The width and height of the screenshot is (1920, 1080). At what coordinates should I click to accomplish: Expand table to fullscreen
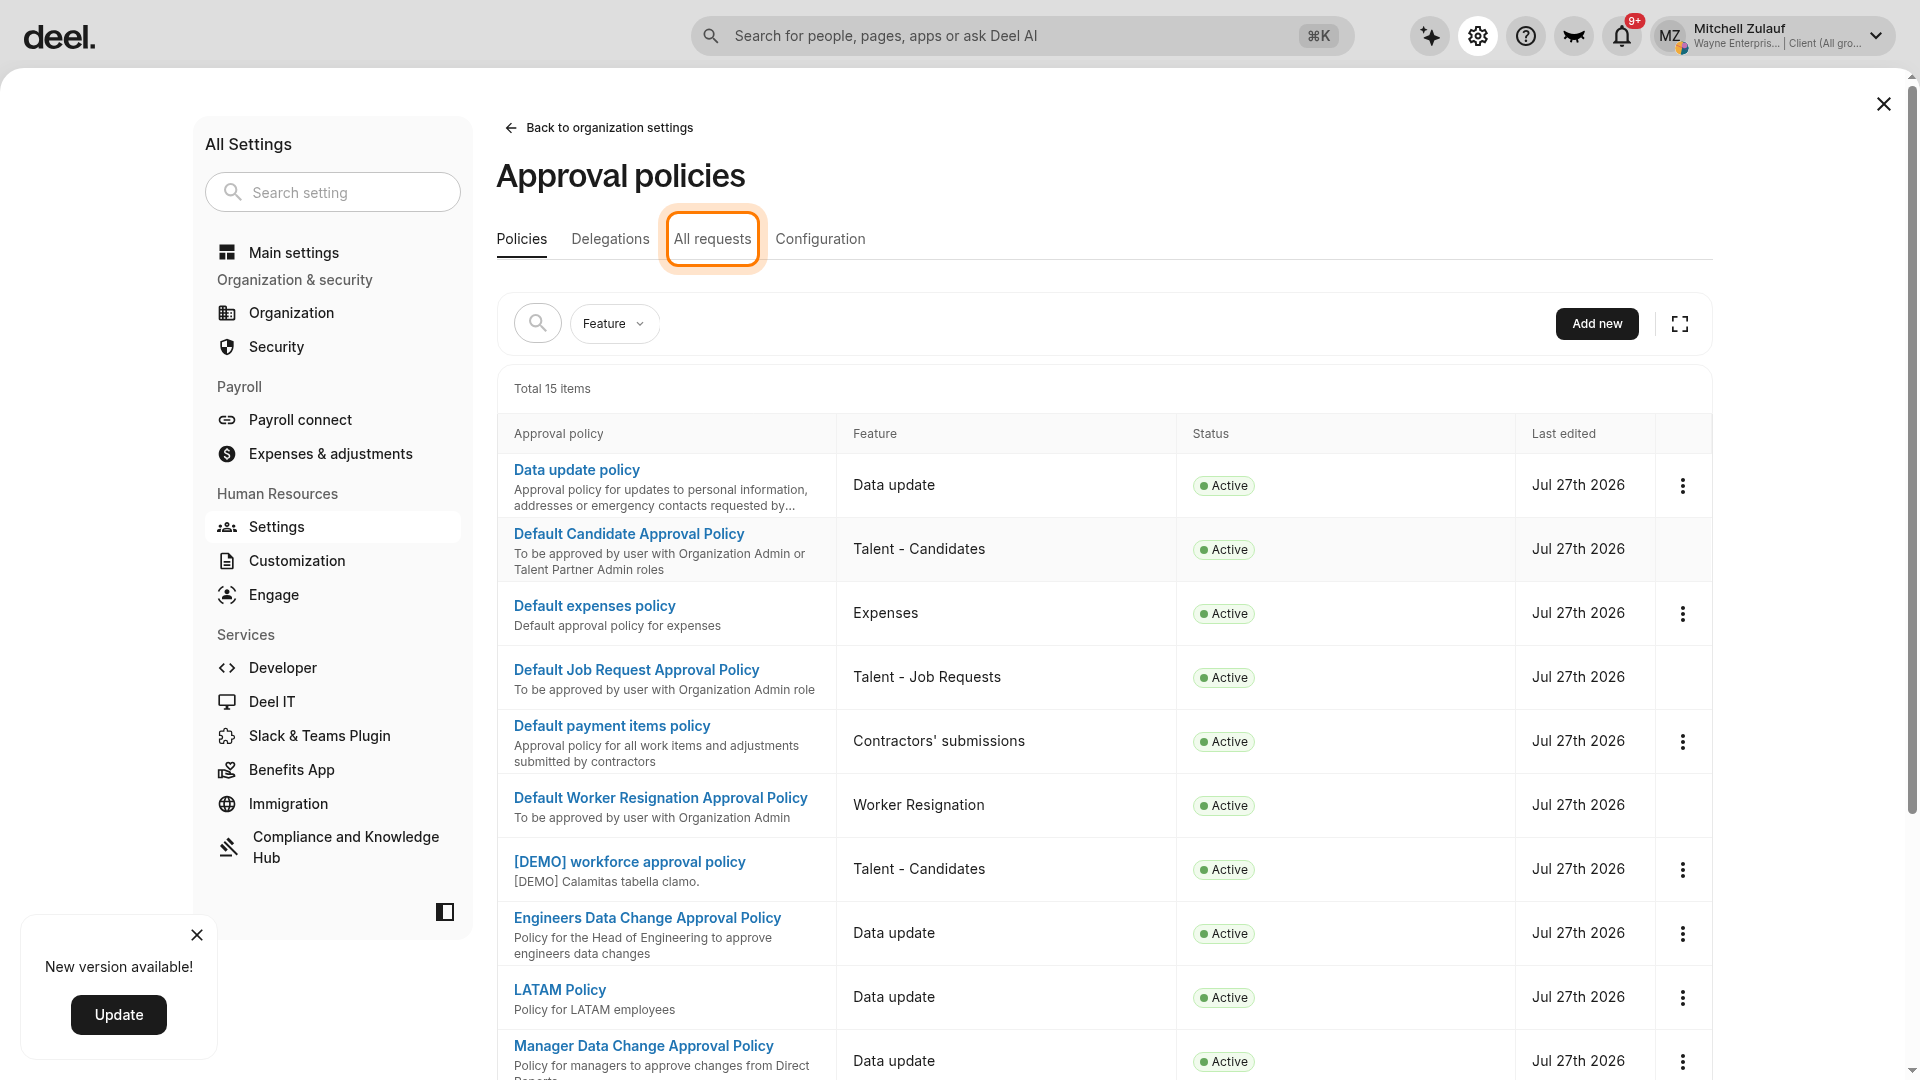pos(1680,324)
